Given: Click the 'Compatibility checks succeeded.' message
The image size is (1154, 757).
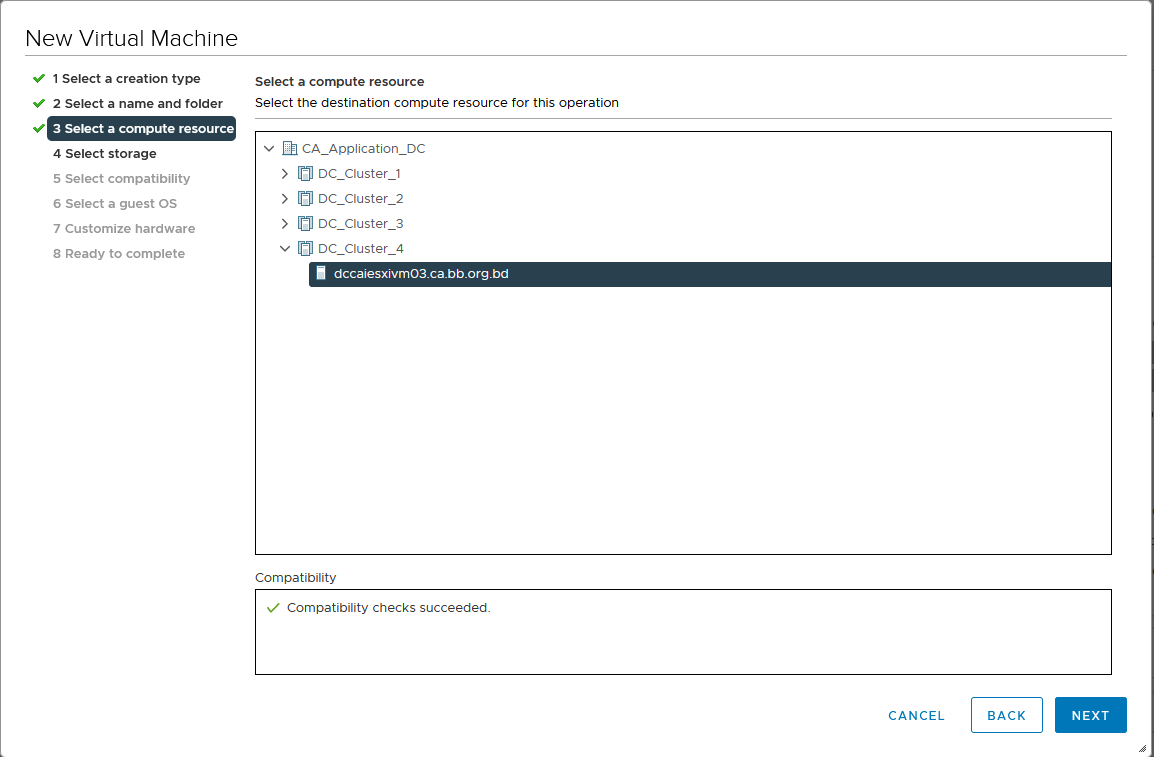Looking at the screenshot, I should [389, 608].
